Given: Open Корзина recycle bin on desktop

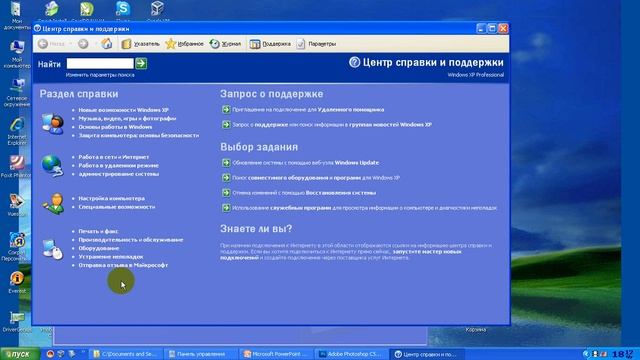Looking at the screenshot, I should [476, 329].
